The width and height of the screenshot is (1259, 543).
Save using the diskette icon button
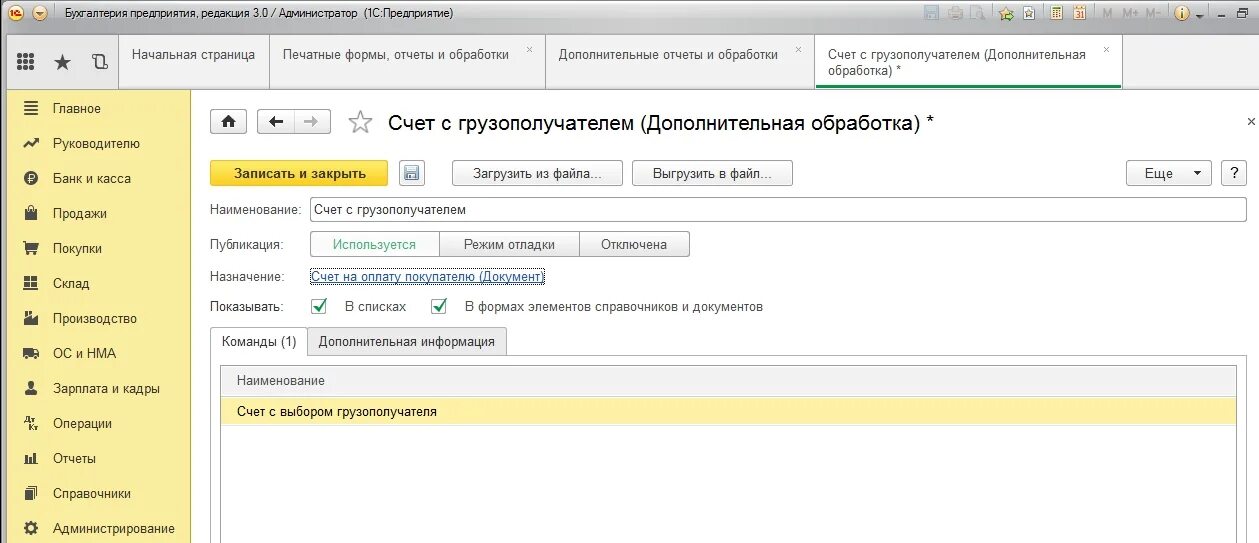[x=412, y=173]
